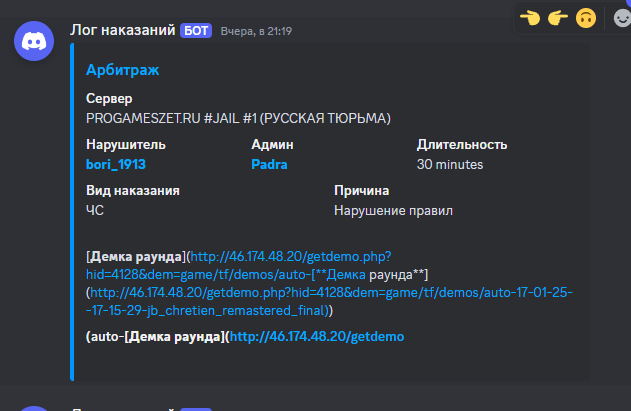Image resolution: width=631 pixels, height=411 pixels.
Task: React with the pointing-right hand emoji
Action: click(x=558, y=18)
